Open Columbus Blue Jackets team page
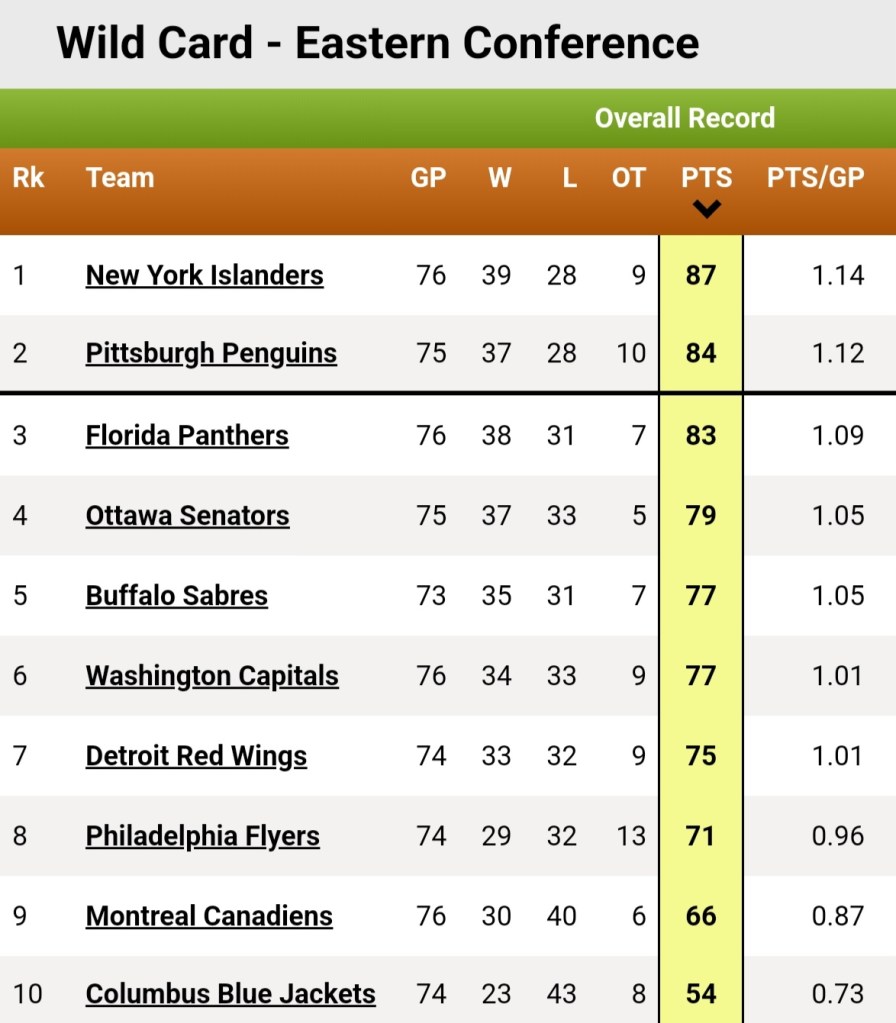Screen dimensions: 896x1023 231,994
